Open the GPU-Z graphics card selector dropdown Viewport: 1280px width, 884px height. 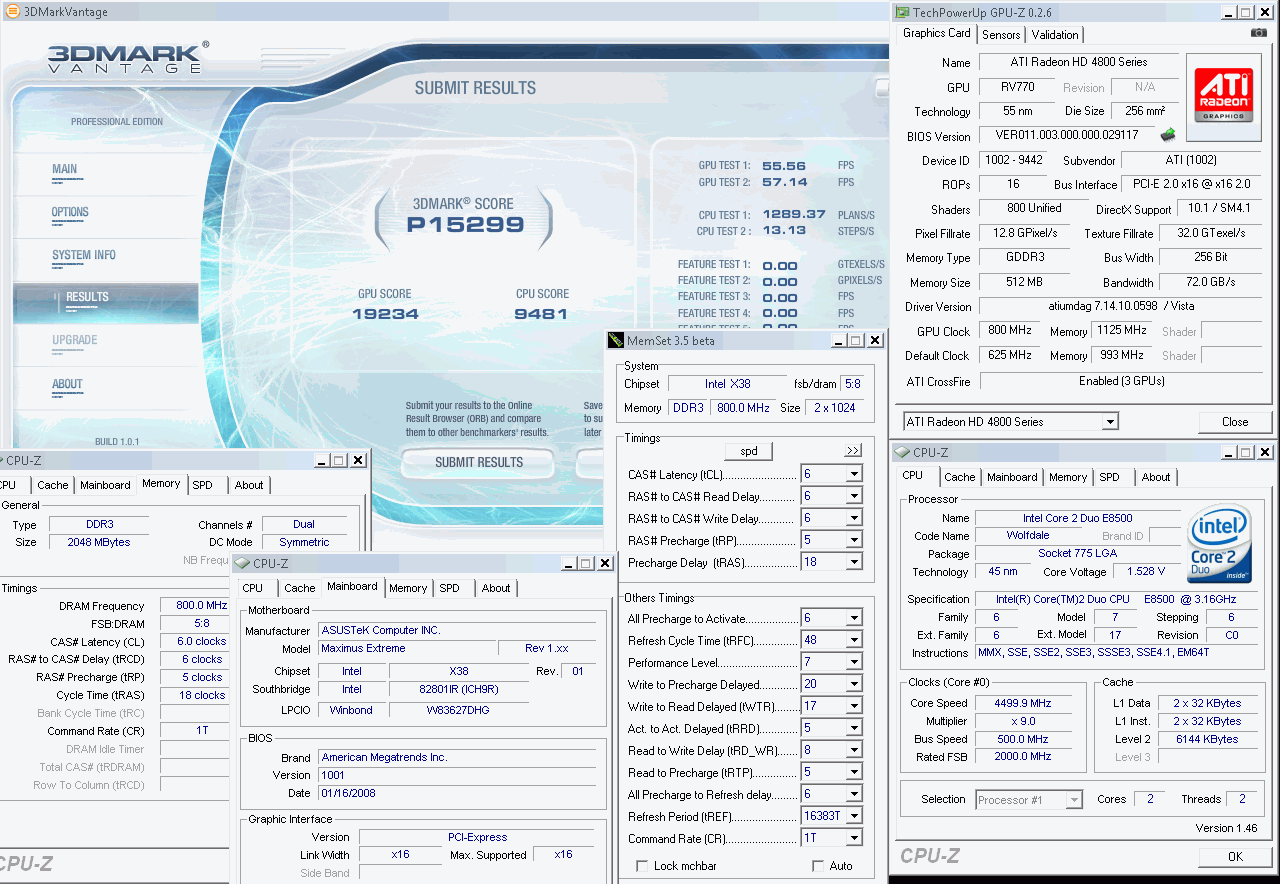(x=1109, y=422)
